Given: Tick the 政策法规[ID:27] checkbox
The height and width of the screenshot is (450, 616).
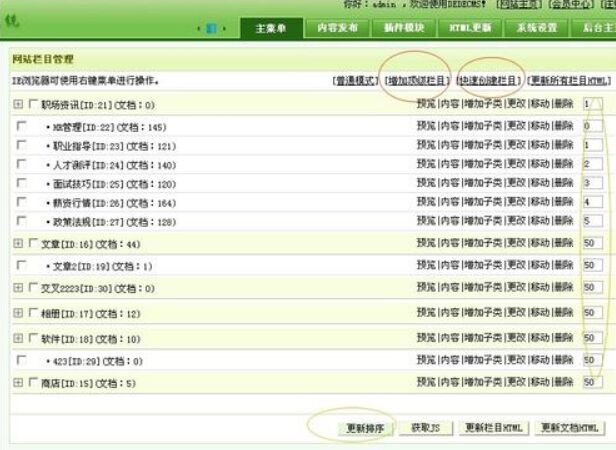Looking at the screenshot, I should 21,221.
